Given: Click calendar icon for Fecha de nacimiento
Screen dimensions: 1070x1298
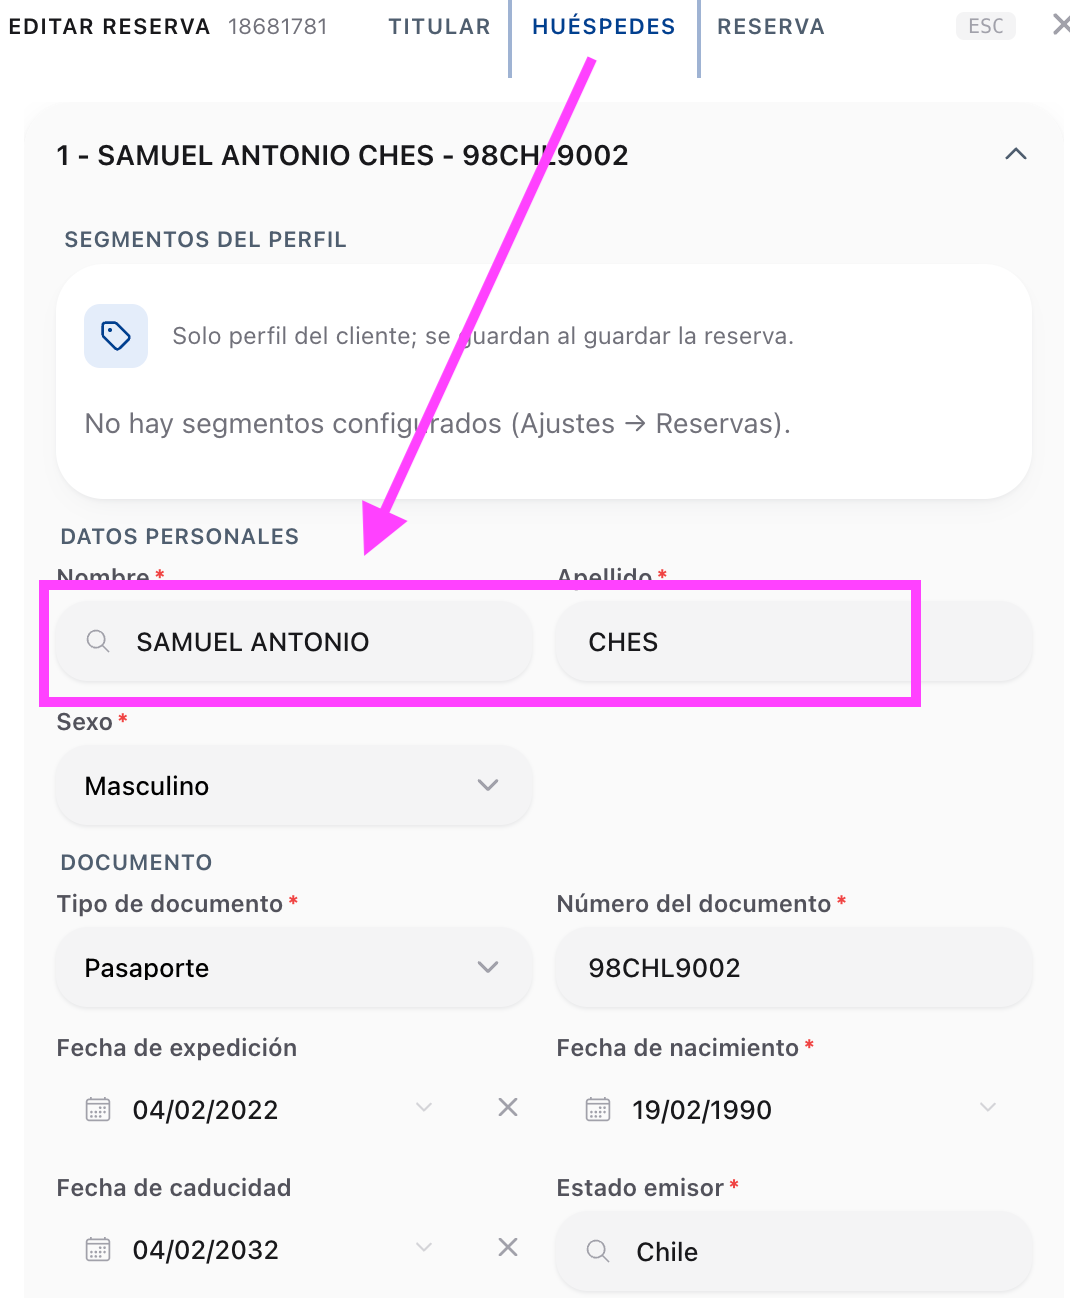Looking at the screenshot, I should pos(598,1109).
